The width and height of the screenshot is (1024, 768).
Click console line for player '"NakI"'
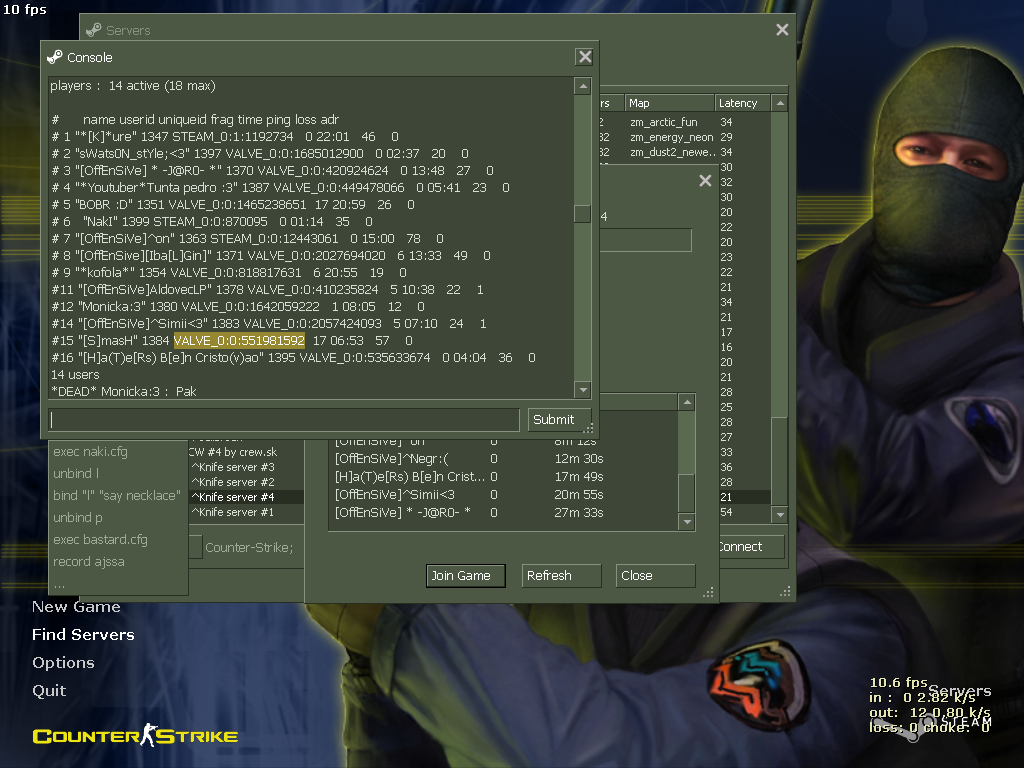212,221
